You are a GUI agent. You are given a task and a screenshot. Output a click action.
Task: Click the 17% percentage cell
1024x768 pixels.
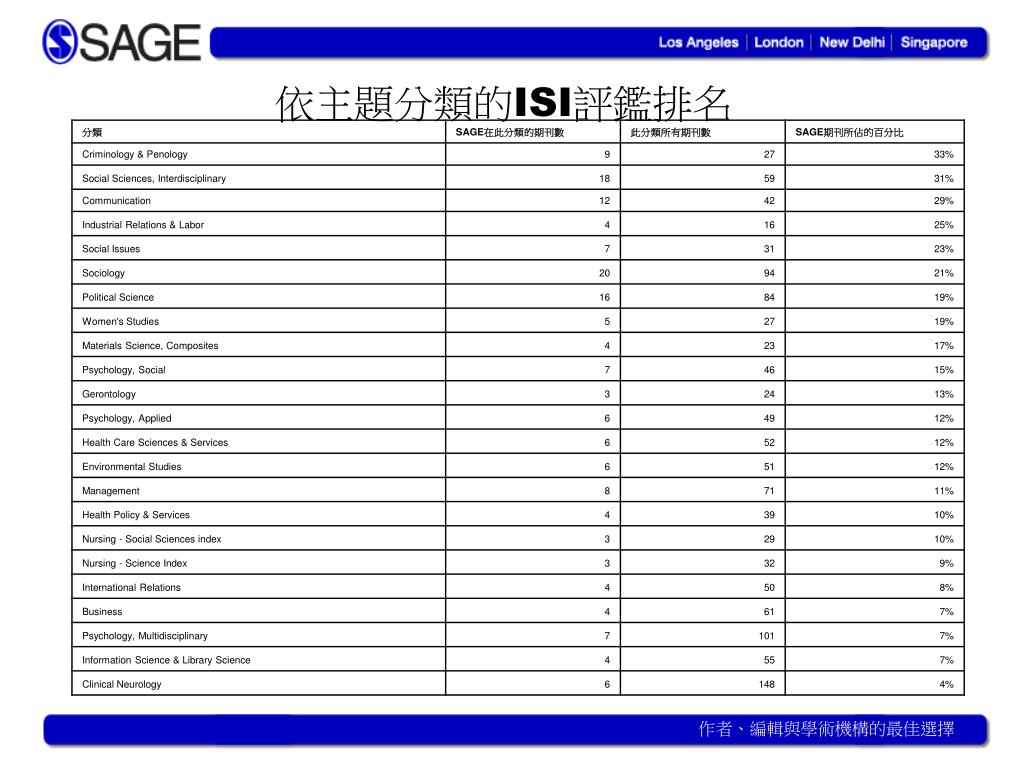coord(943,345)
